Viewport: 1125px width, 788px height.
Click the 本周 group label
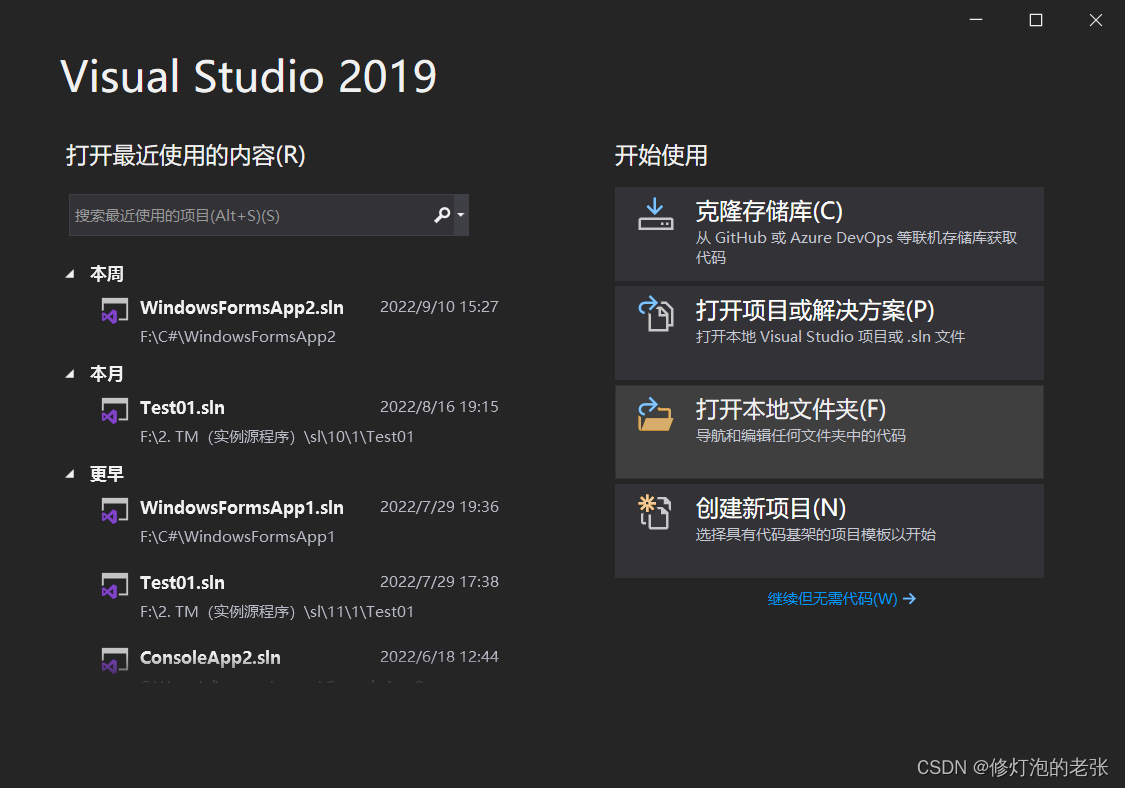coord(106,273)
